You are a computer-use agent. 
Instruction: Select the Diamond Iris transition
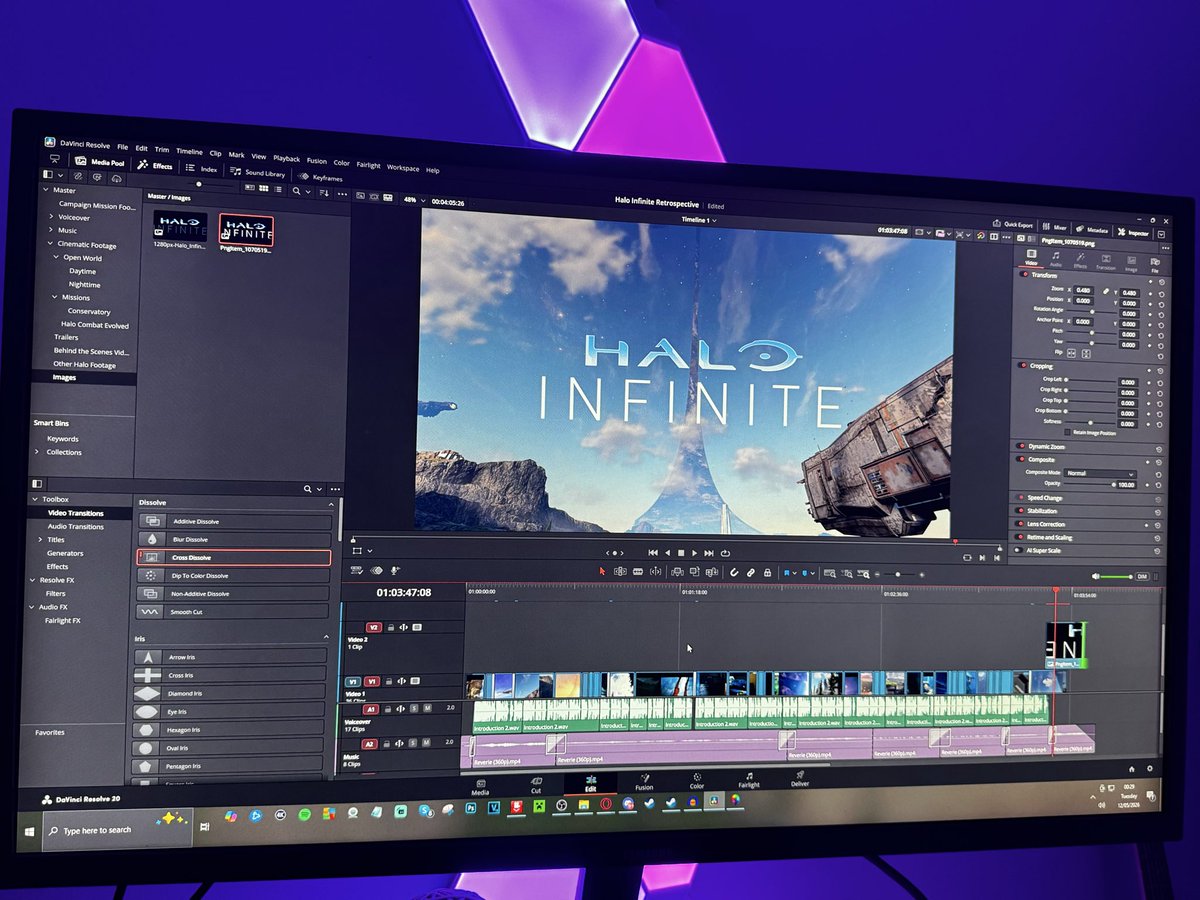(230, 693)
